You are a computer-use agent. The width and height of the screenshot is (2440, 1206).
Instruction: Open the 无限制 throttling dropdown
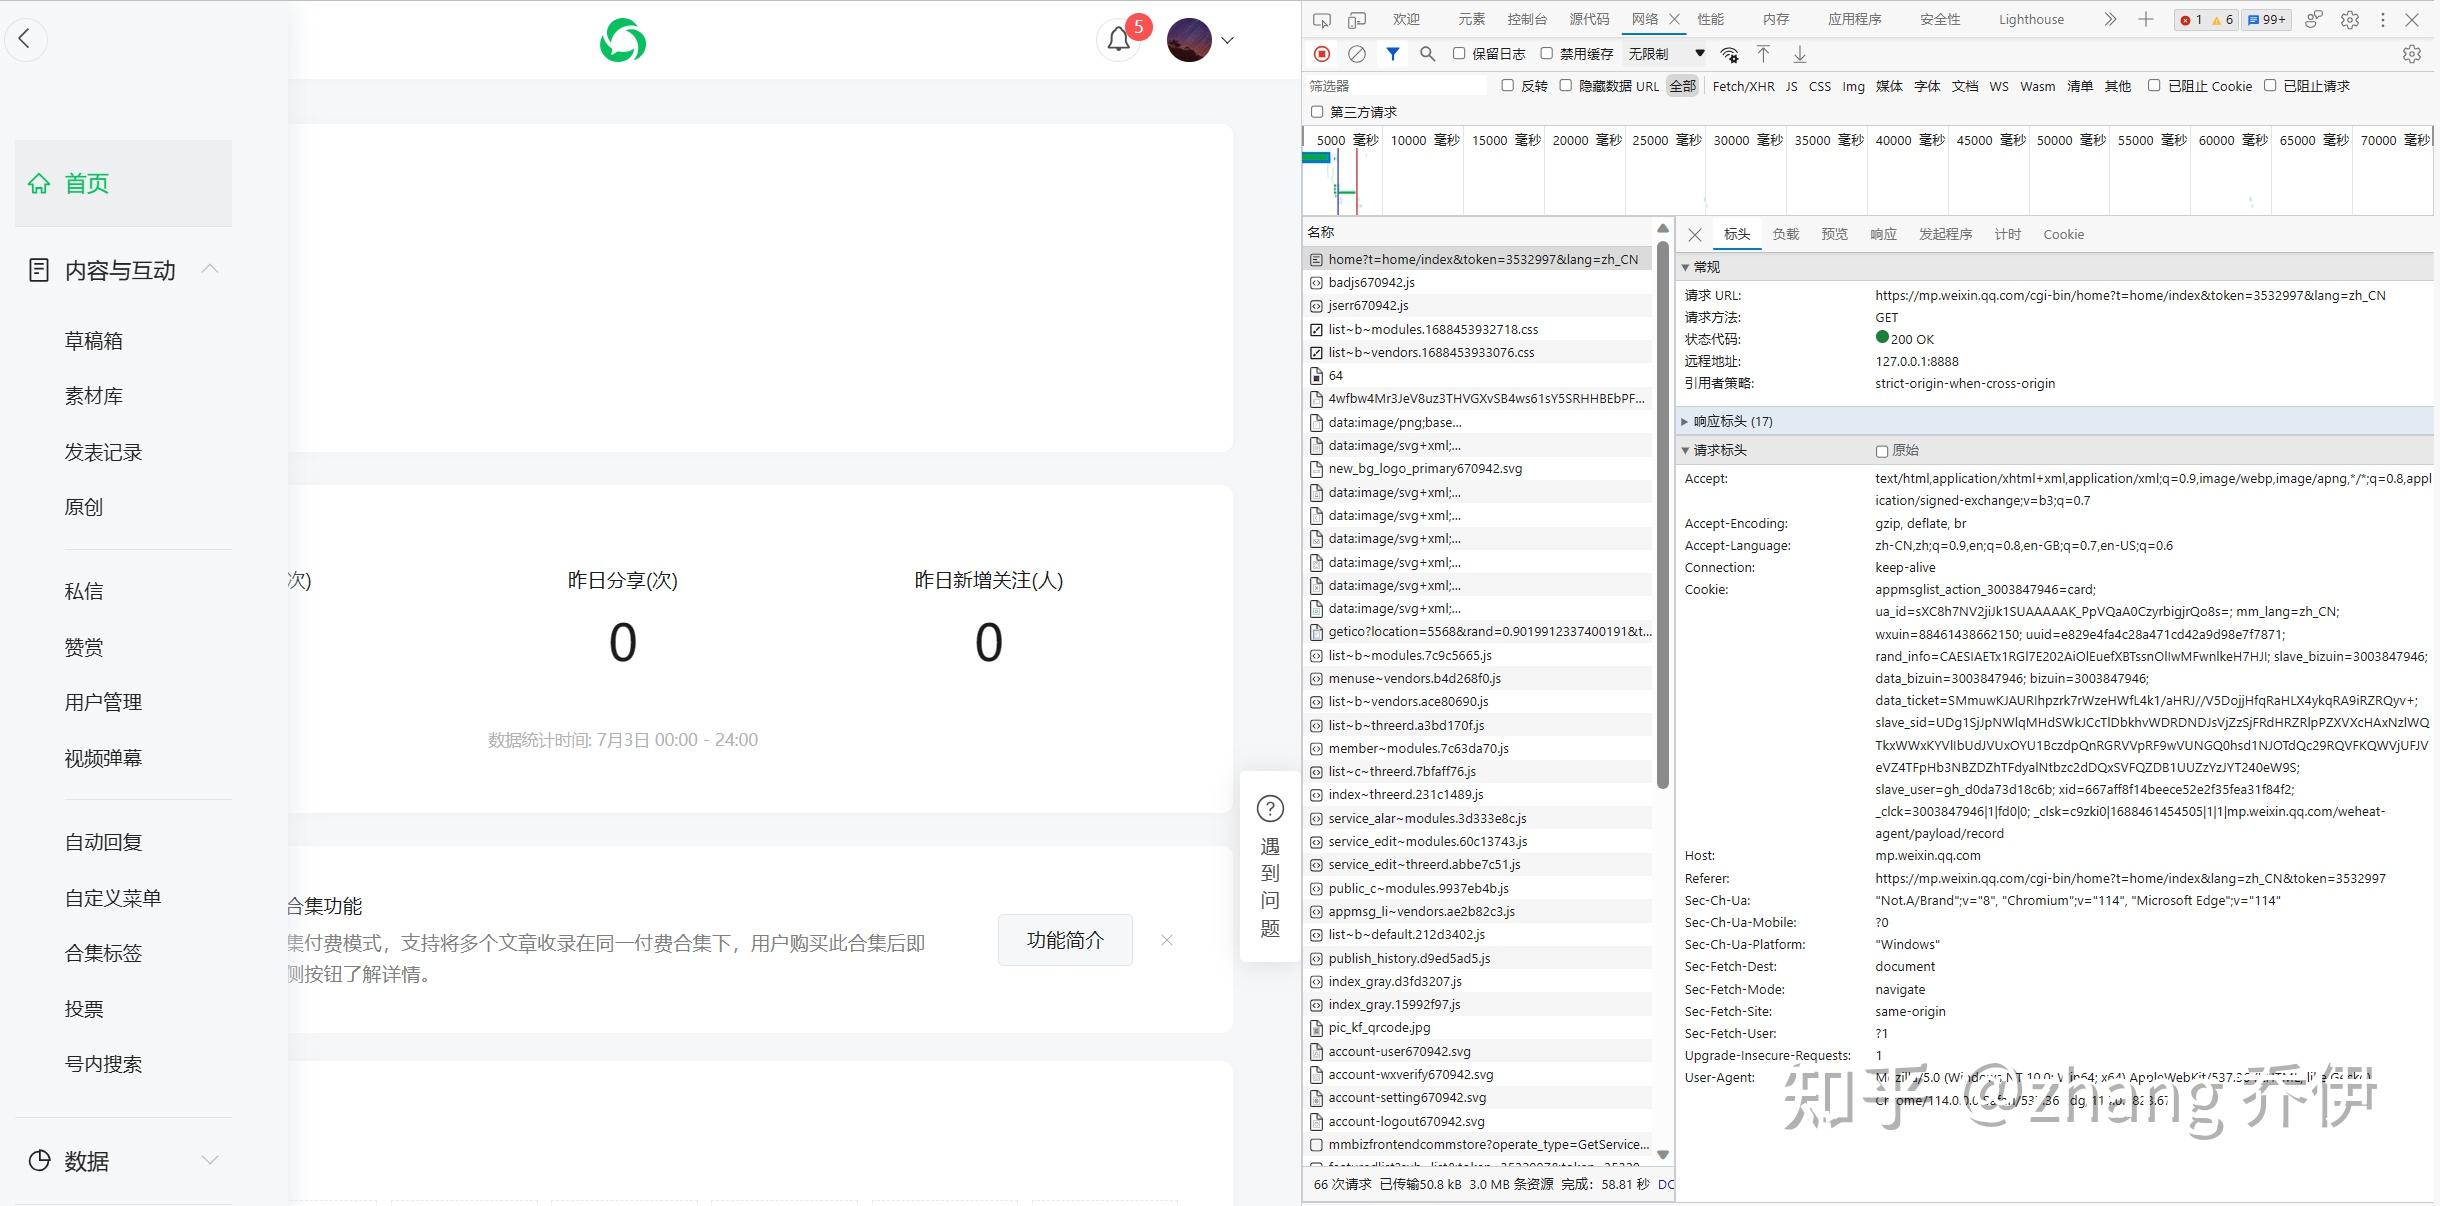(1666, 54)
